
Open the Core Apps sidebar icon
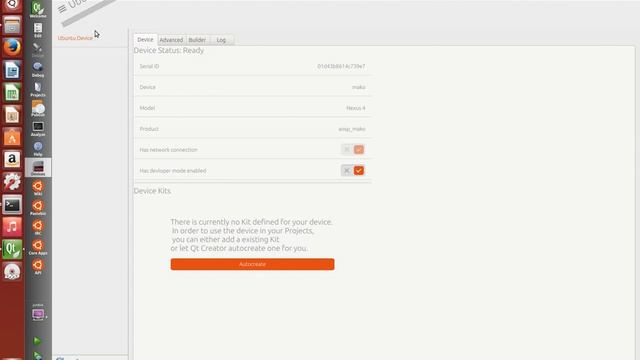[38, 247]
